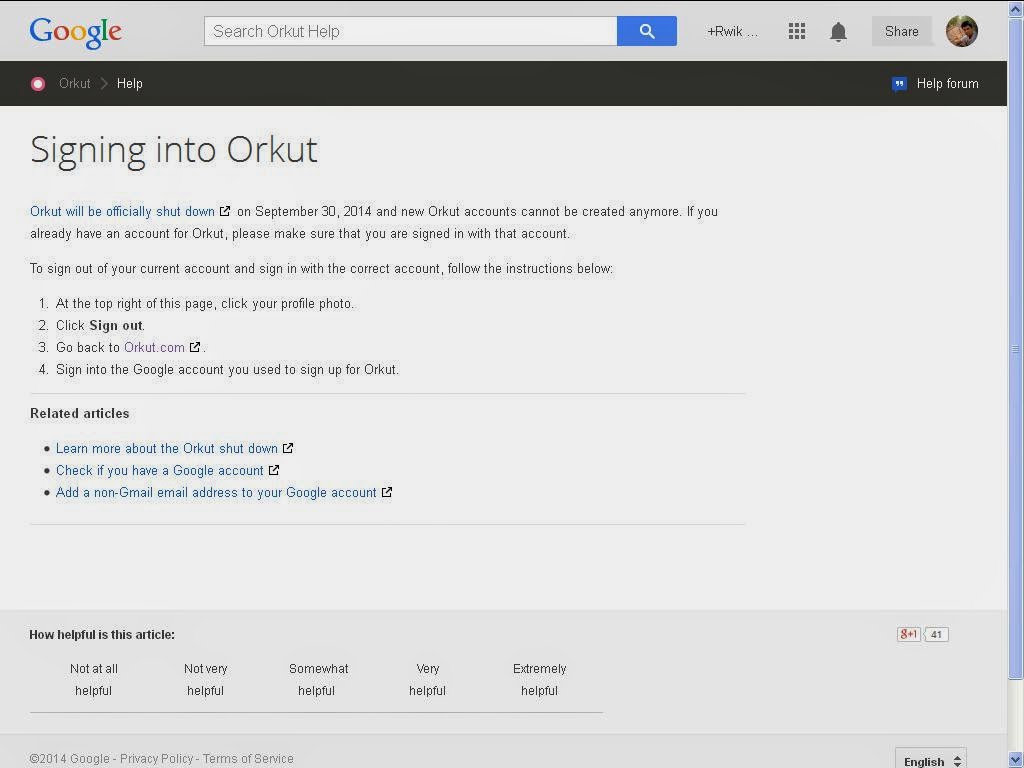The image size is (1024, 768).
Task: Click the +1 count bubble showing 41
Action: [x=936, y=634]
